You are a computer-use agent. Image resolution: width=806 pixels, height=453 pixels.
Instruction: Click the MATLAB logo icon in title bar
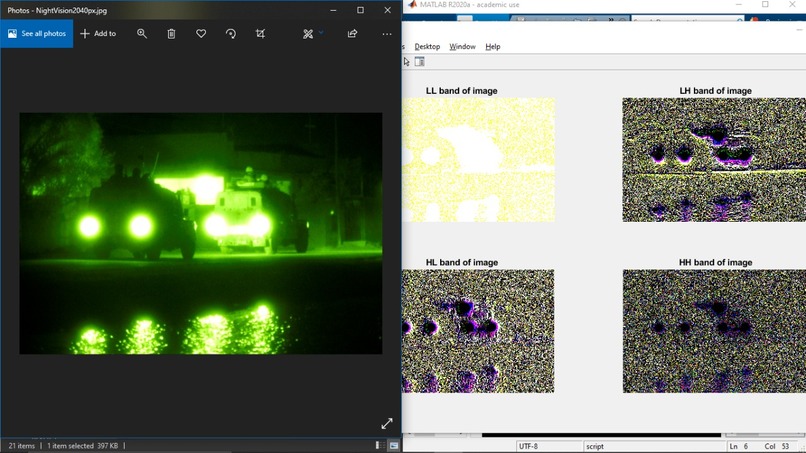(412, 5)
